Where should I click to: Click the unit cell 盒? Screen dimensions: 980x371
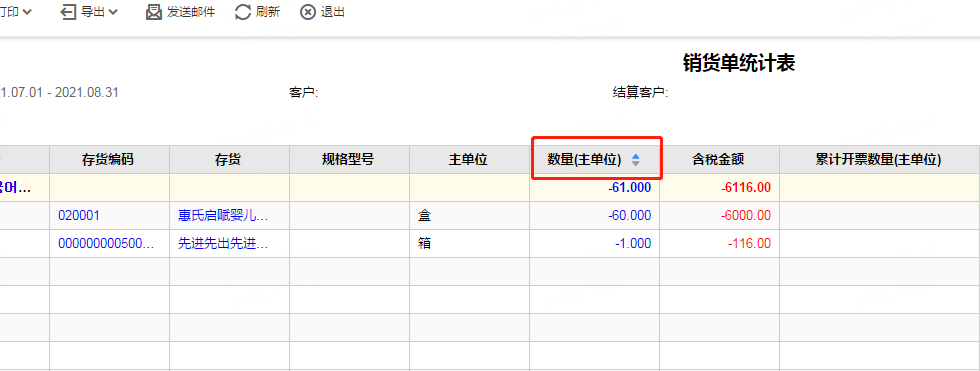coord(424,215)
